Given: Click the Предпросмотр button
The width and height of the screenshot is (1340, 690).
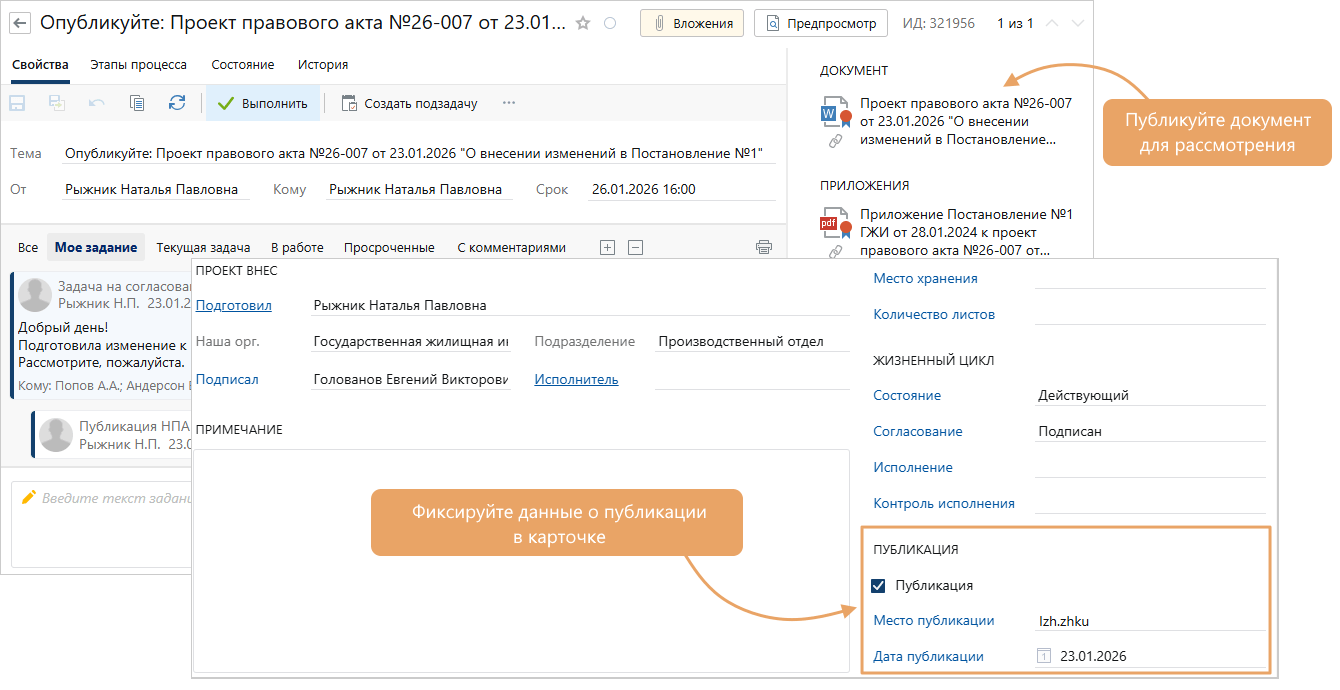Looking at the screenshot, I should pos(820,23).
